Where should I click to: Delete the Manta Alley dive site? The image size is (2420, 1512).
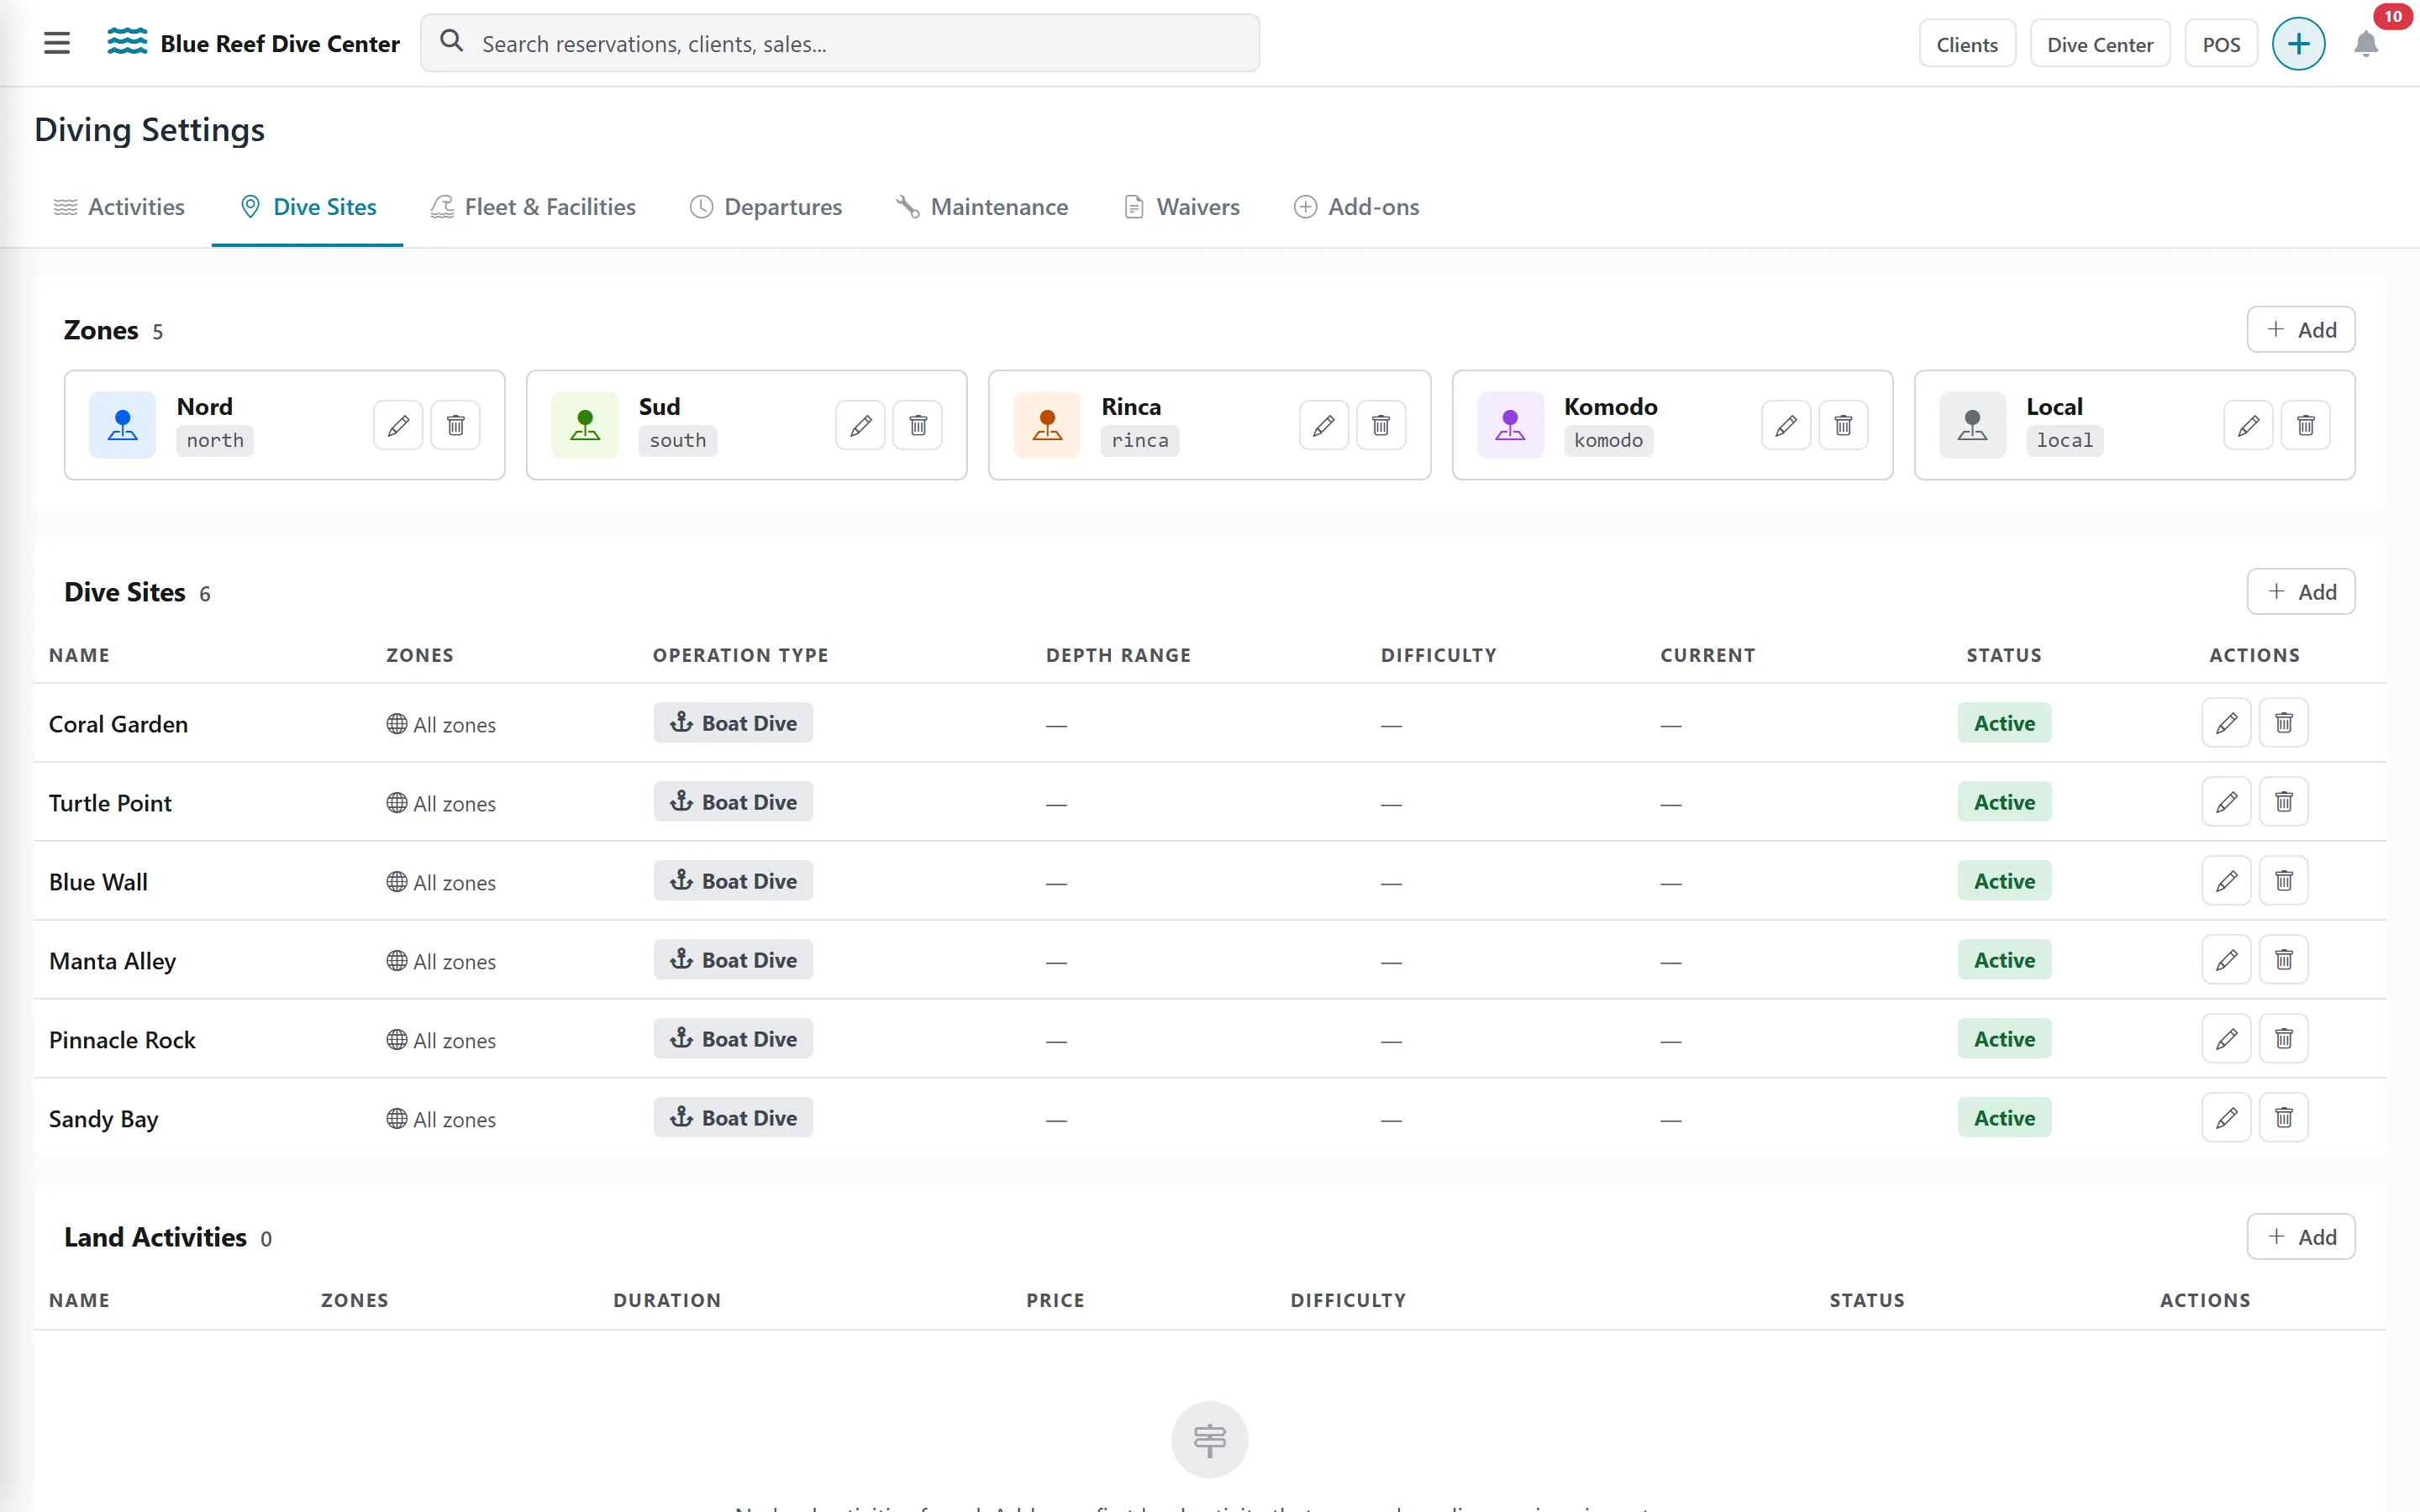click(x=2284, y=960)
